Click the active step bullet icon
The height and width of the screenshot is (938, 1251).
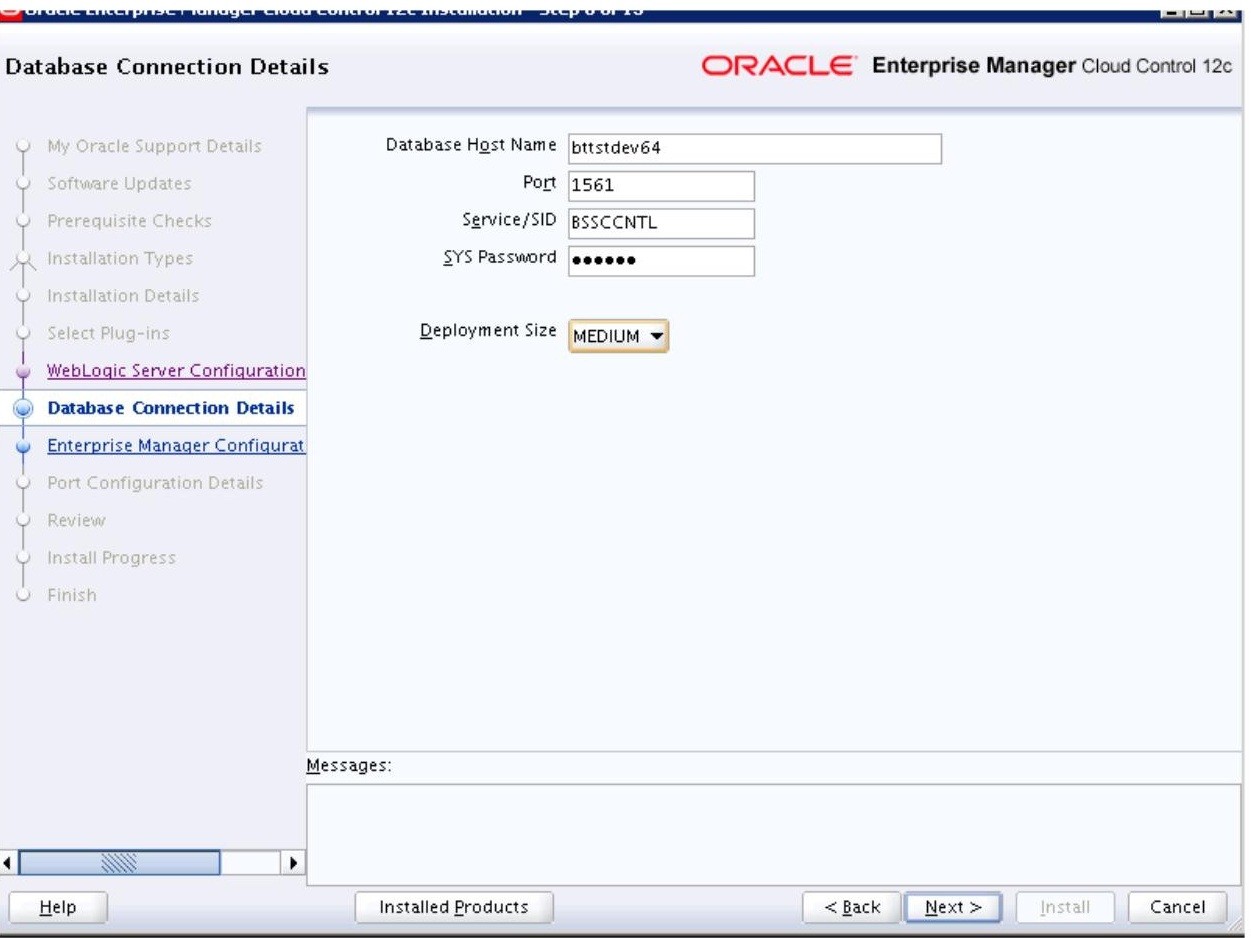[x=25, y=408]
